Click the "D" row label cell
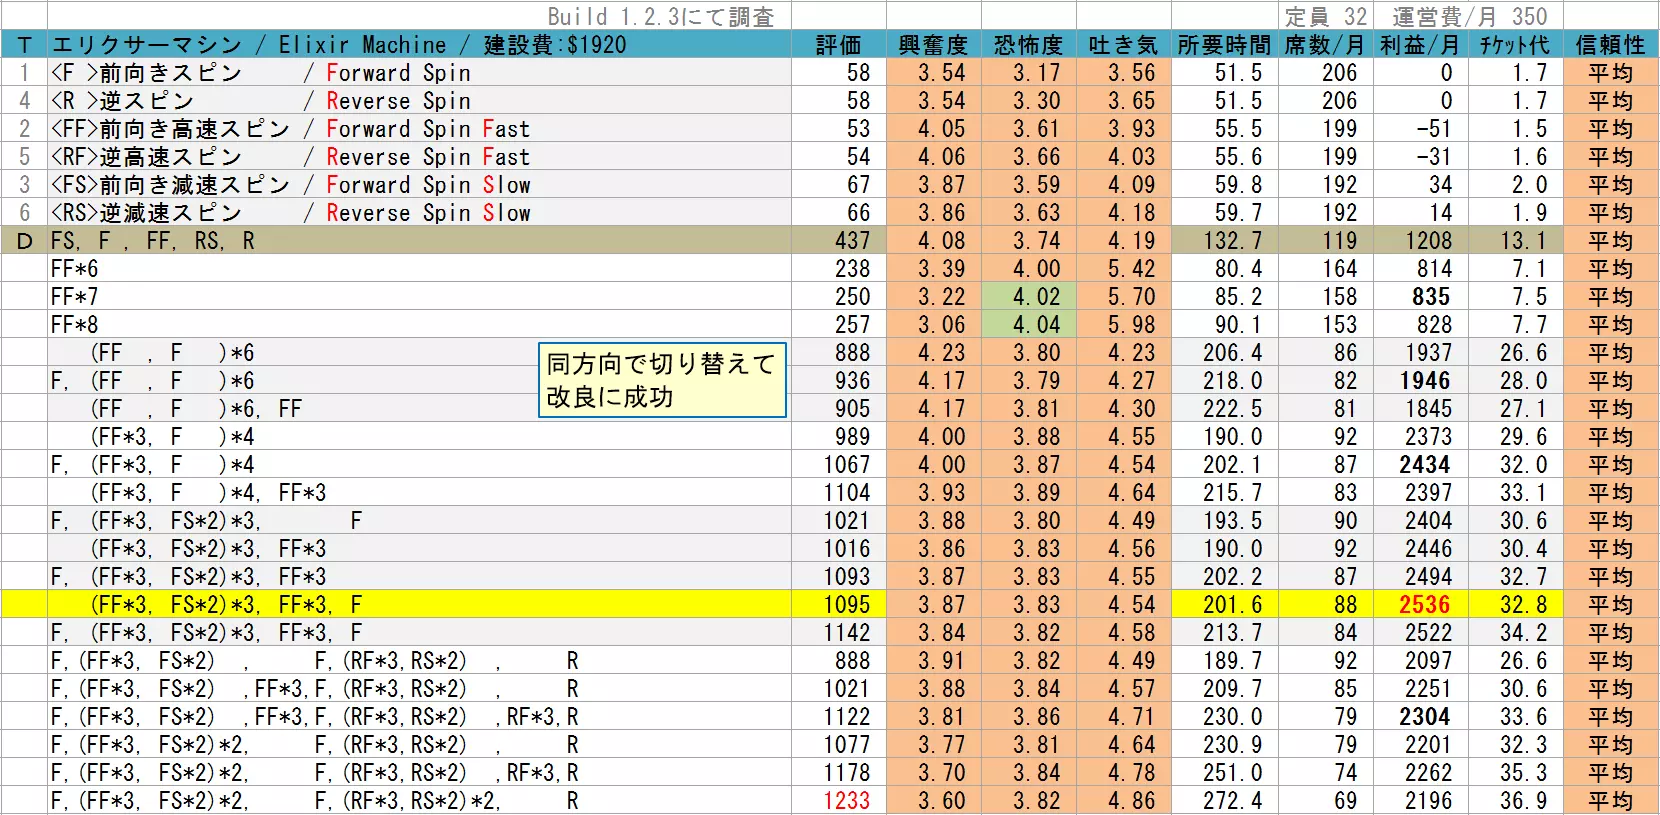 pos(24,241)
